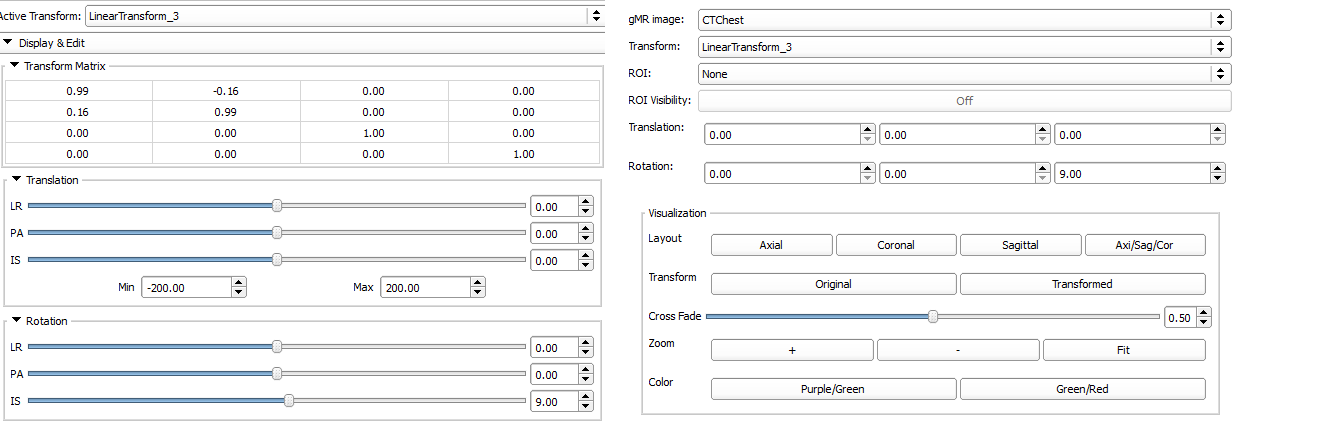1327x435 pixels.
Task: Collapse the Transform Matrix section
Action: click(15, 66)
